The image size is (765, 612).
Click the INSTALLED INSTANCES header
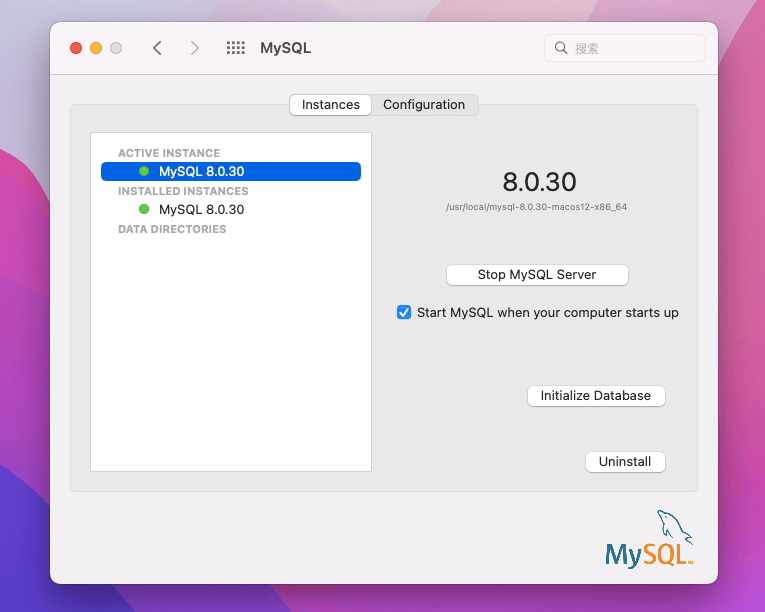click(183, 191)
